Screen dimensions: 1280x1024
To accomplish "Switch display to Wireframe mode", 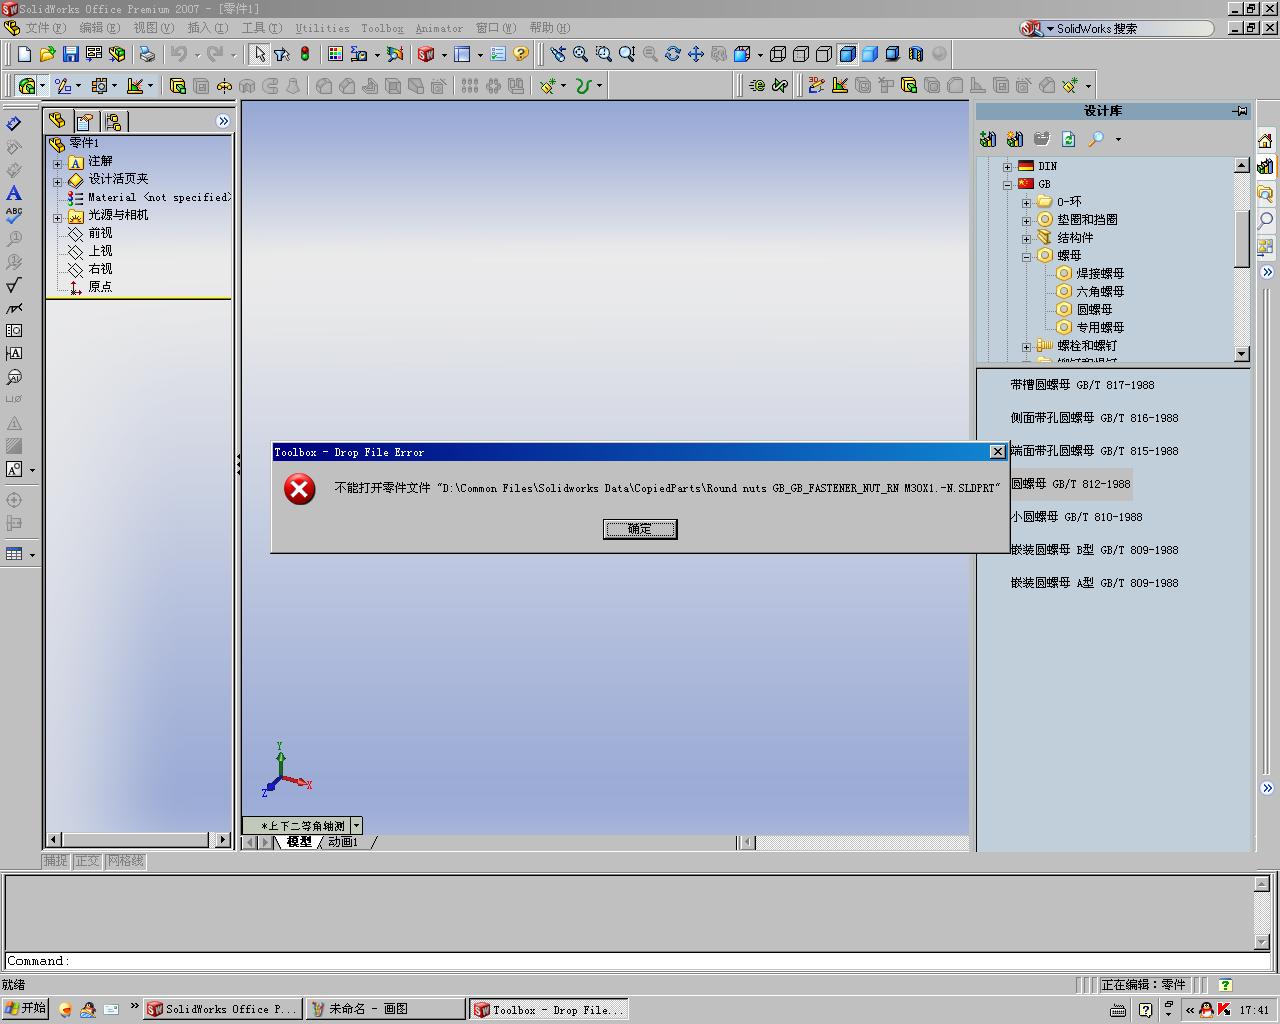I will coord(777,54).
